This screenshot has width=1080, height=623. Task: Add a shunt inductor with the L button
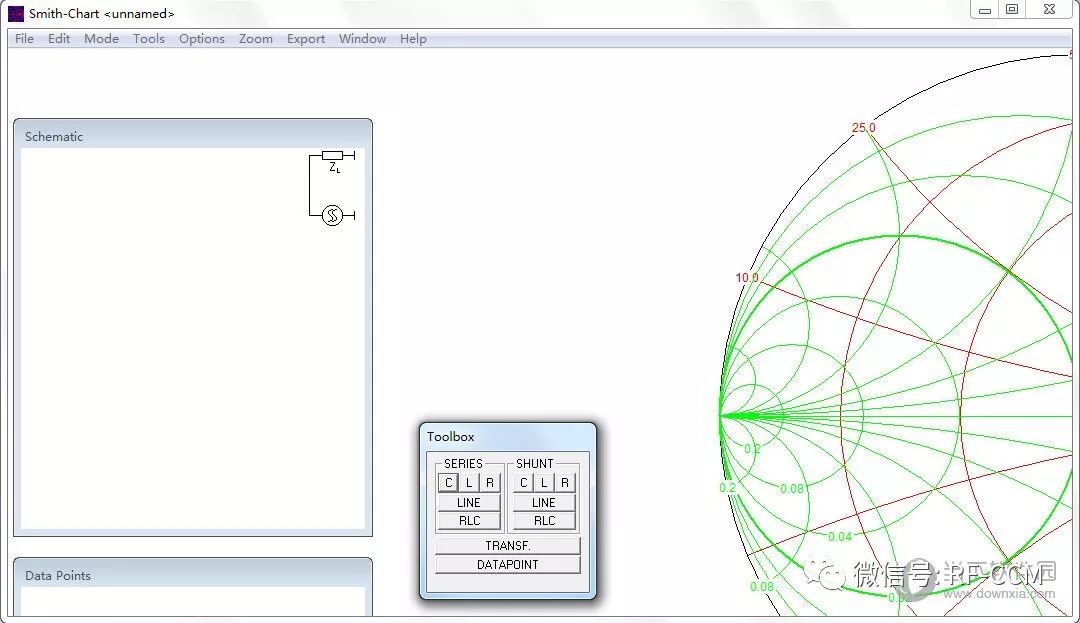pyautogui.click(x=544, y=483)
